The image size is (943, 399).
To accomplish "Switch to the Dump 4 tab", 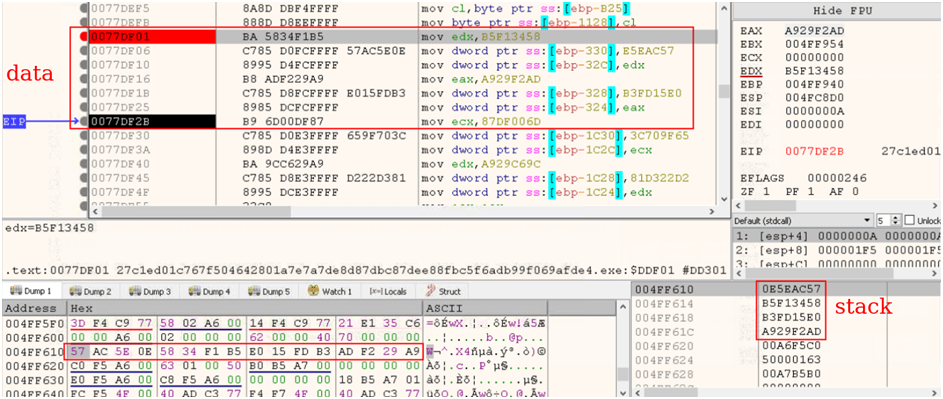I will (x=208, y=291).
